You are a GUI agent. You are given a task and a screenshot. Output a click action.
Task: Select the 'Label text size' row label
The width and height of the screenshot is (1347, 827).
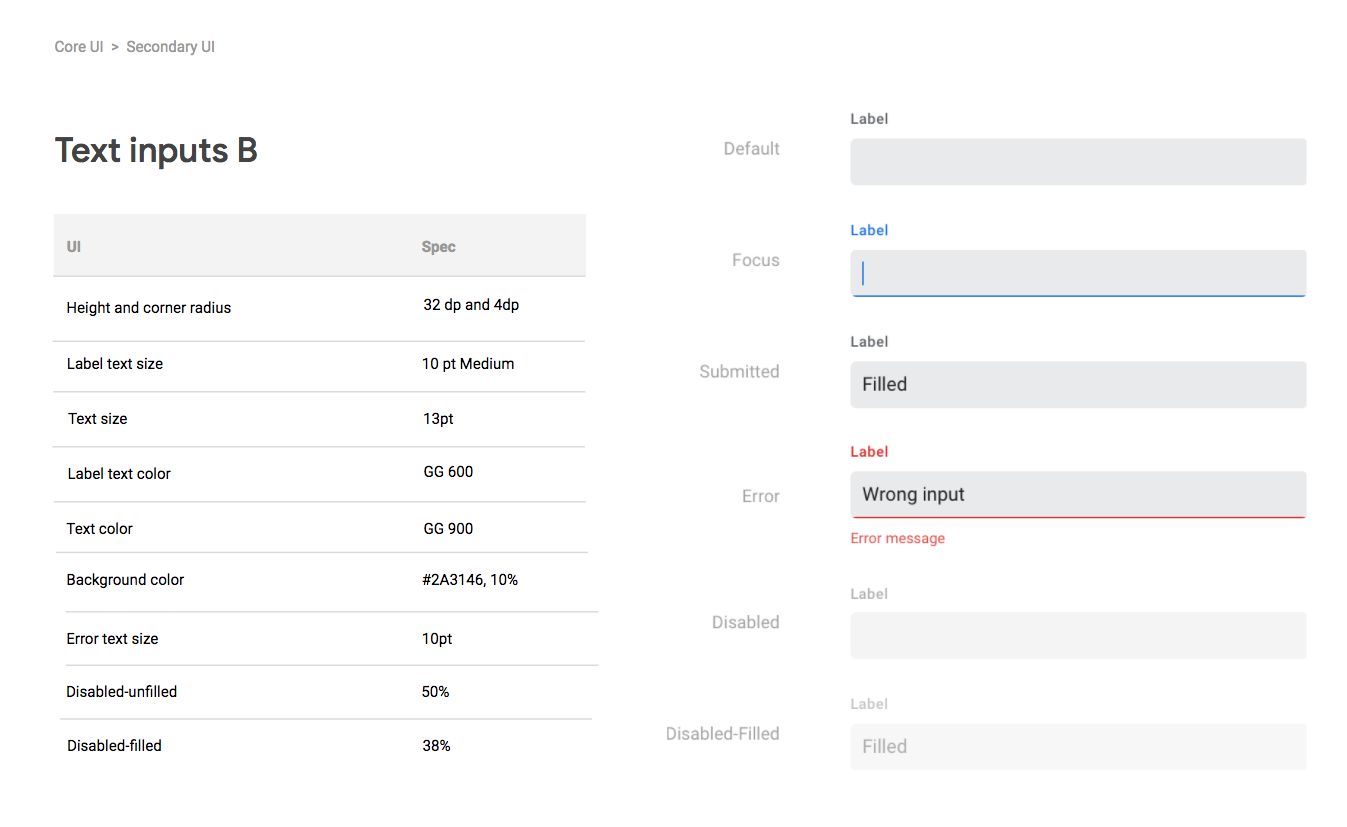[115, 364]
